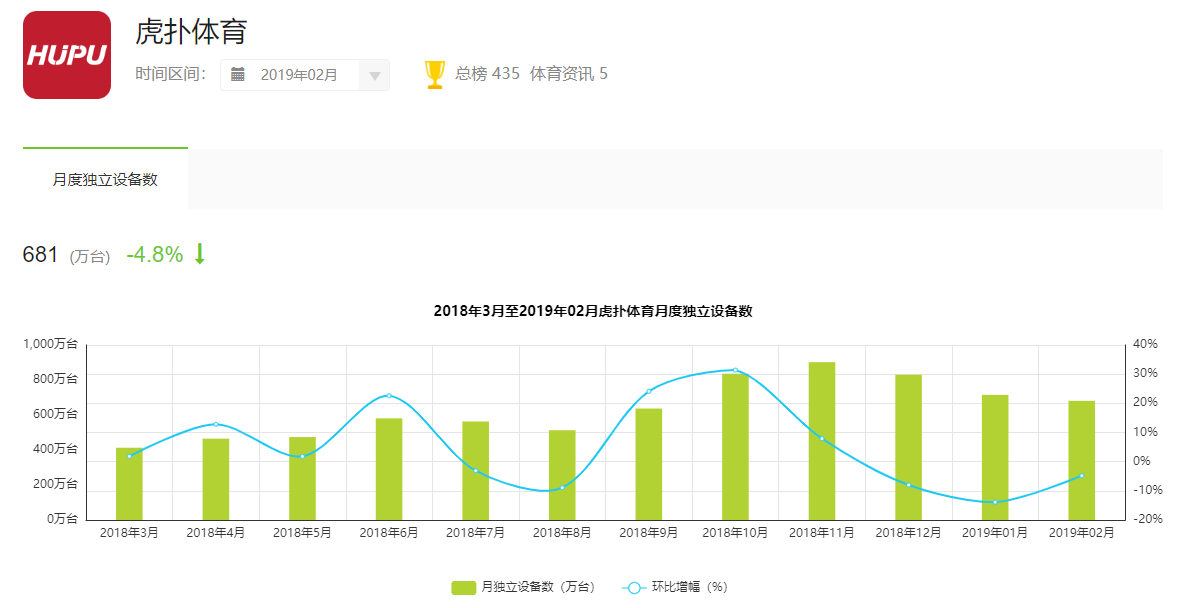Screen dimensions: 1187x608
Task: Click the 2018年6月 green bar
Action: (x=389, y=469)
